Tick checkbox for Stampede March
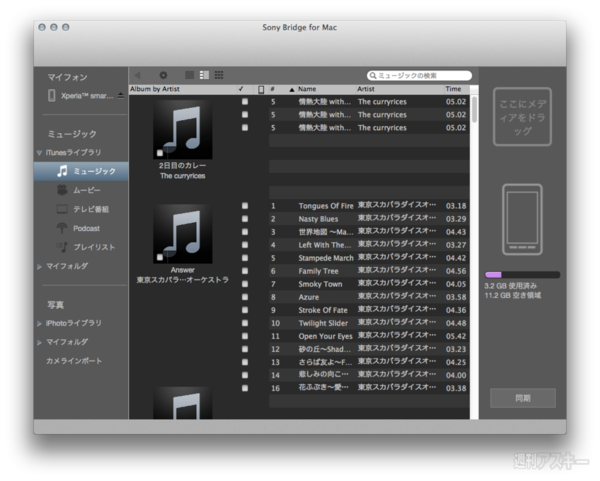Screen dimensions: 600x481 pyautogui.click(x=245, y=258)
